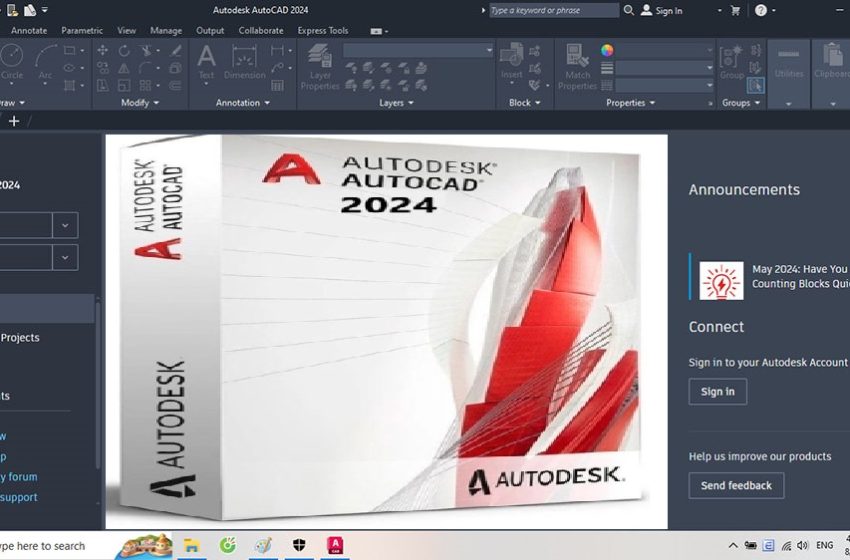This screenshot has height=560, width=850.
Task: Open the layer name dropdown list
Action: [418, 50]
